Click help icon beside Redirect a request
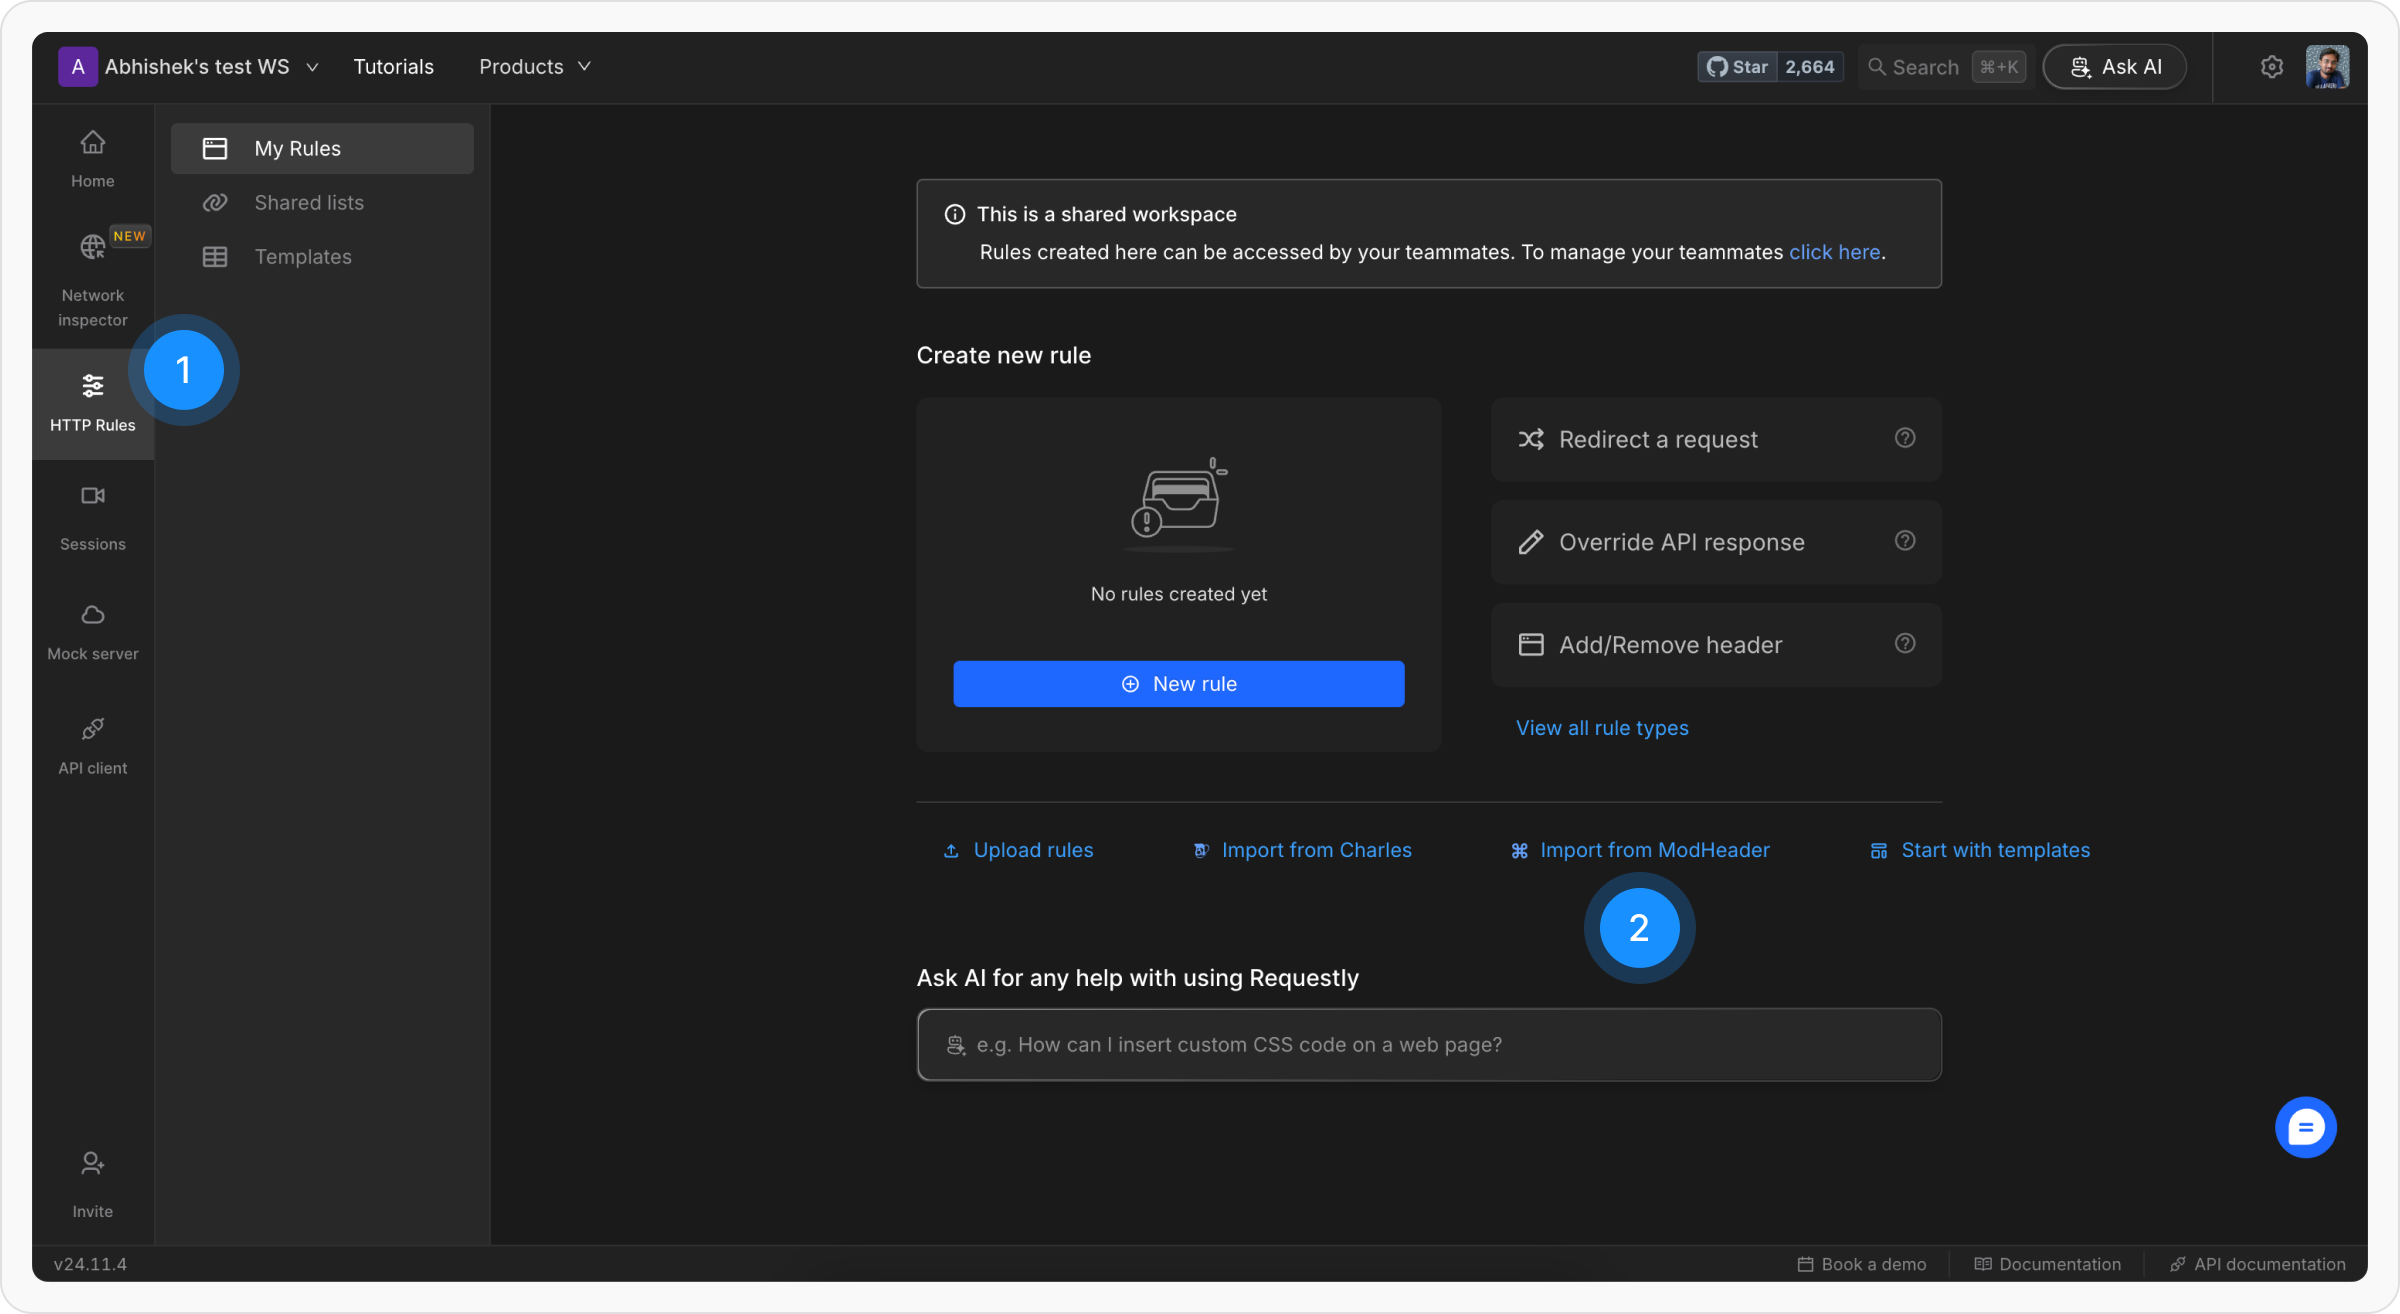This screenshot has height=1314, width=2400. coord(1904,438)
